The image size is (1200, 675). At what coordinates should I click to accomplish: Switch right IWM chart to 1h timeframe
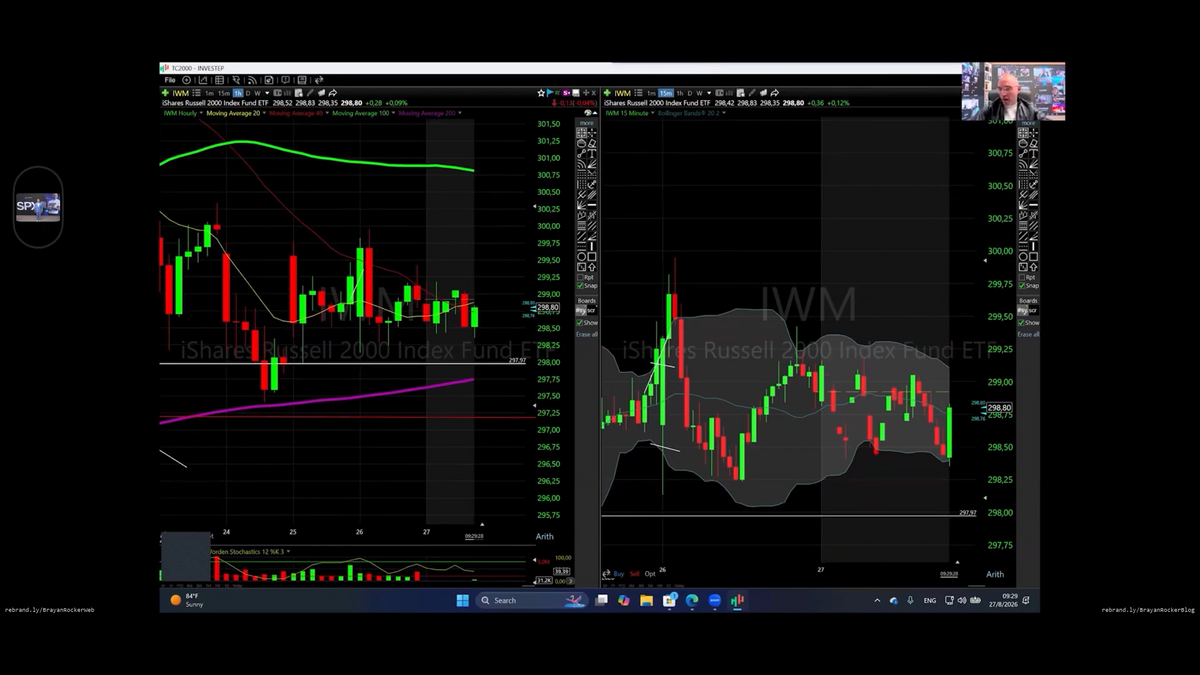tap(680, 93)
